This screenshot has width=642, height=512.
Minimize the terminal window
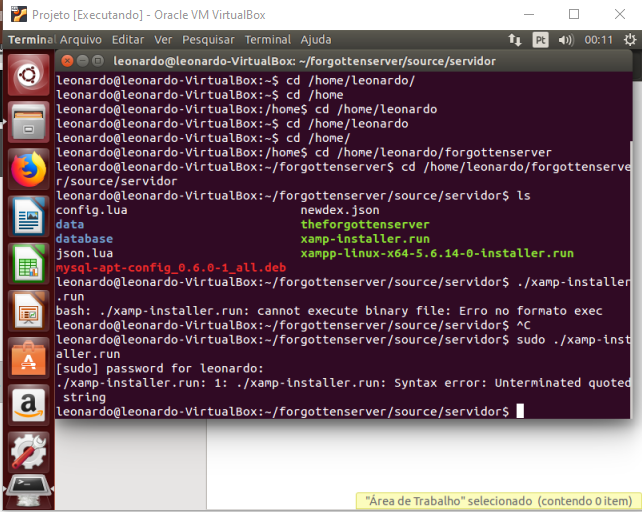pyautogui.click(x=82, y=61)
